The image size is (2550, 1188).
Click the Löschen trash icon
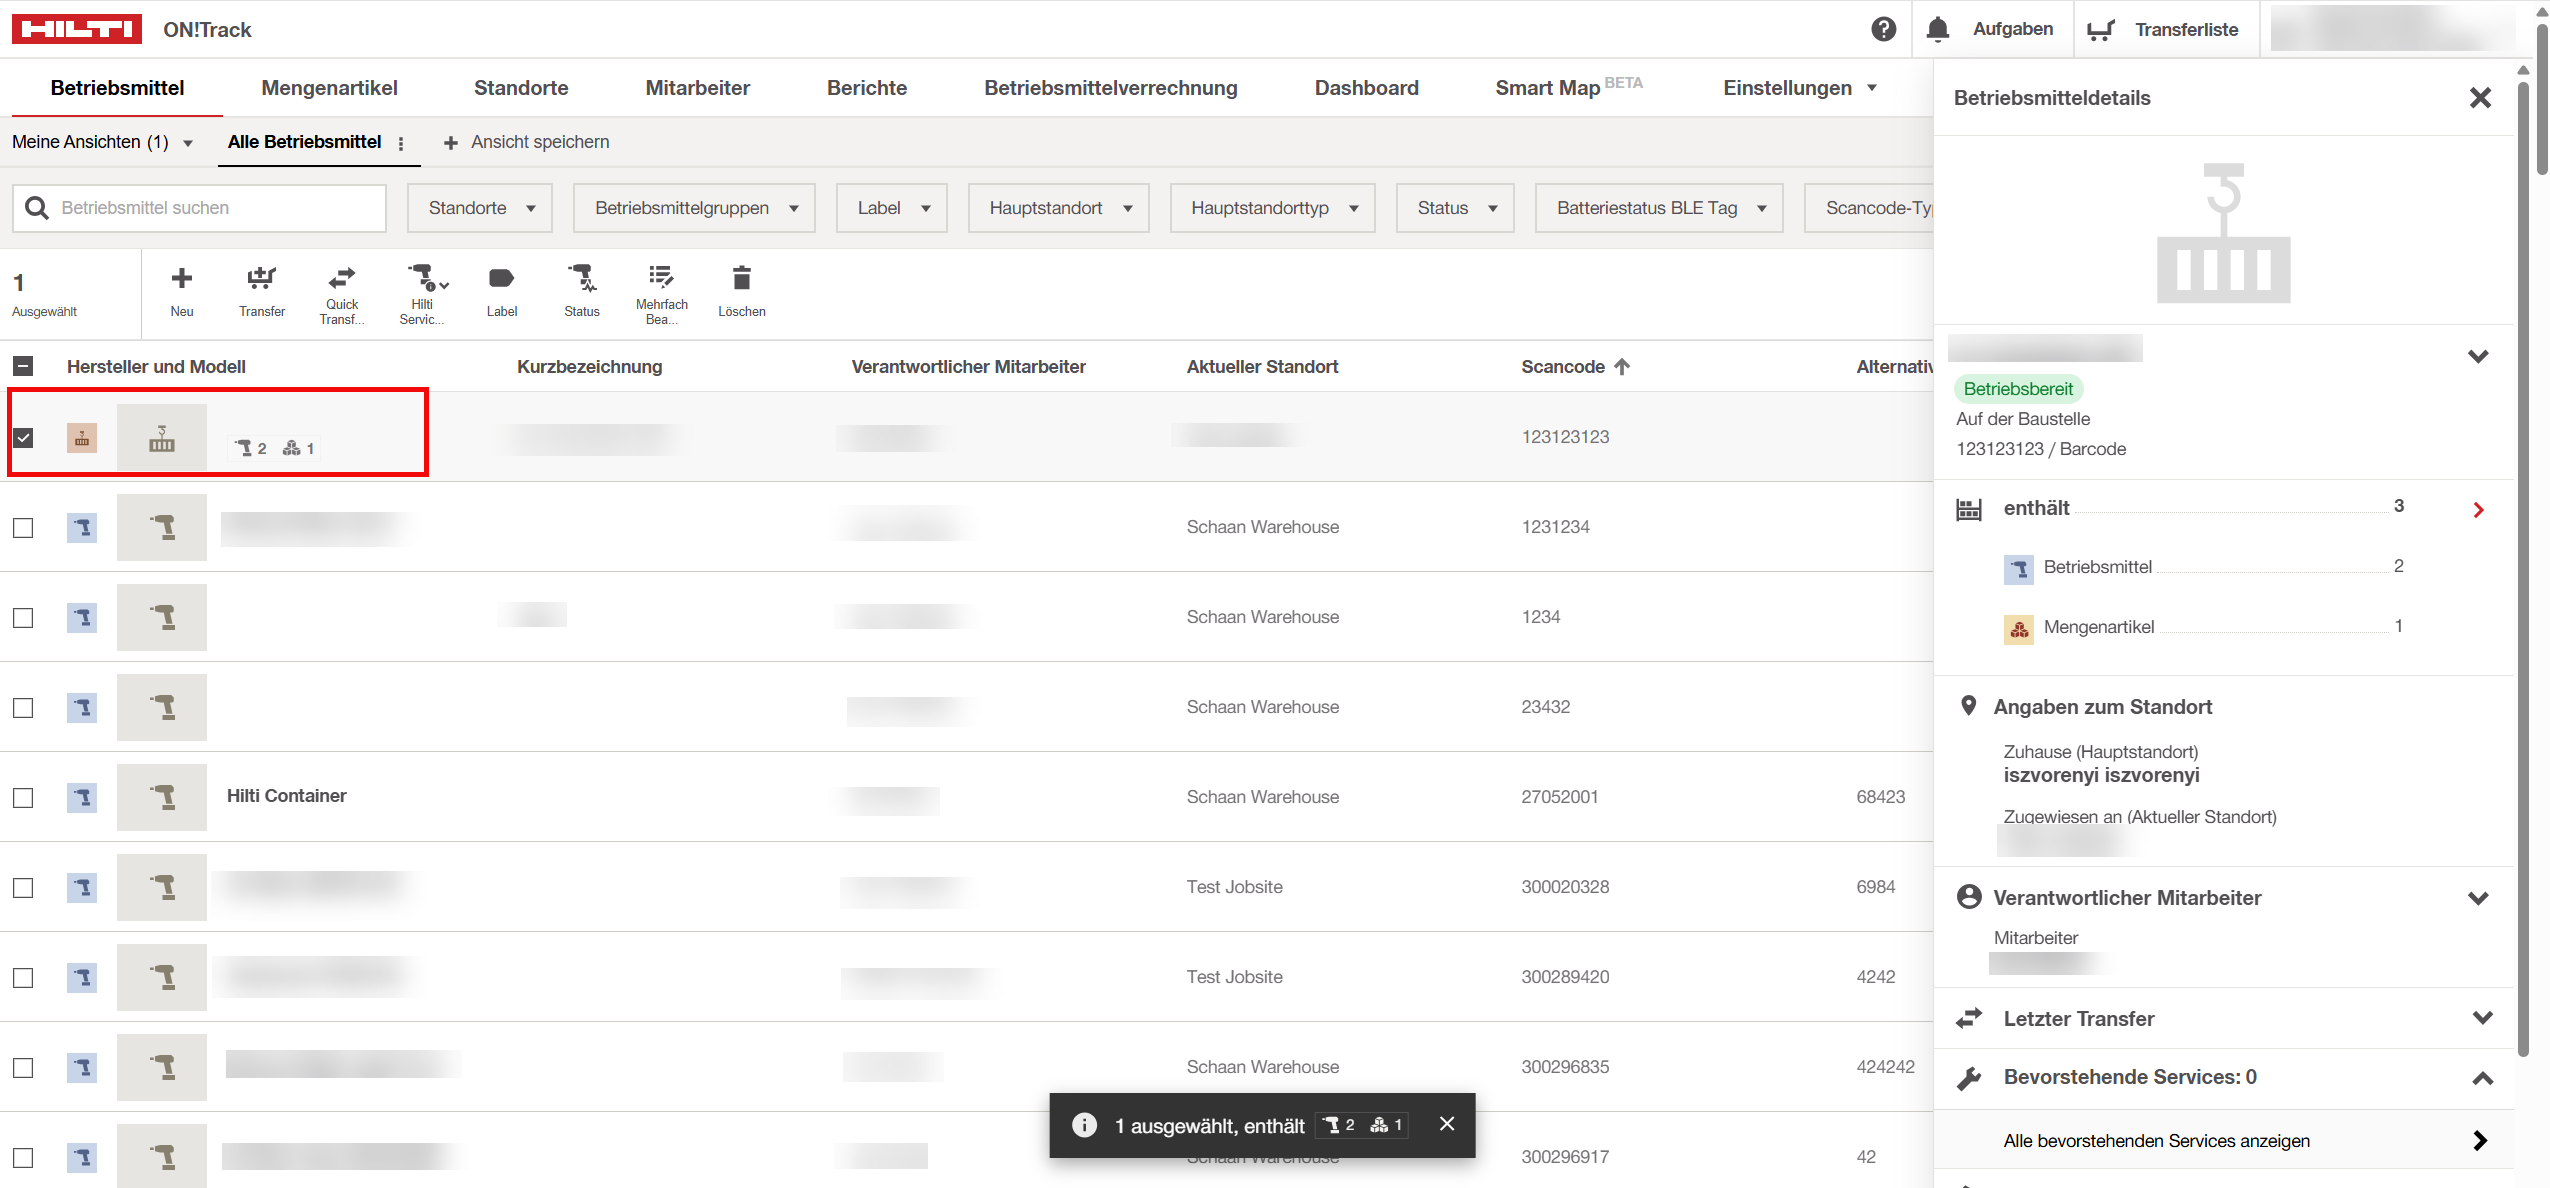(742, 278)
